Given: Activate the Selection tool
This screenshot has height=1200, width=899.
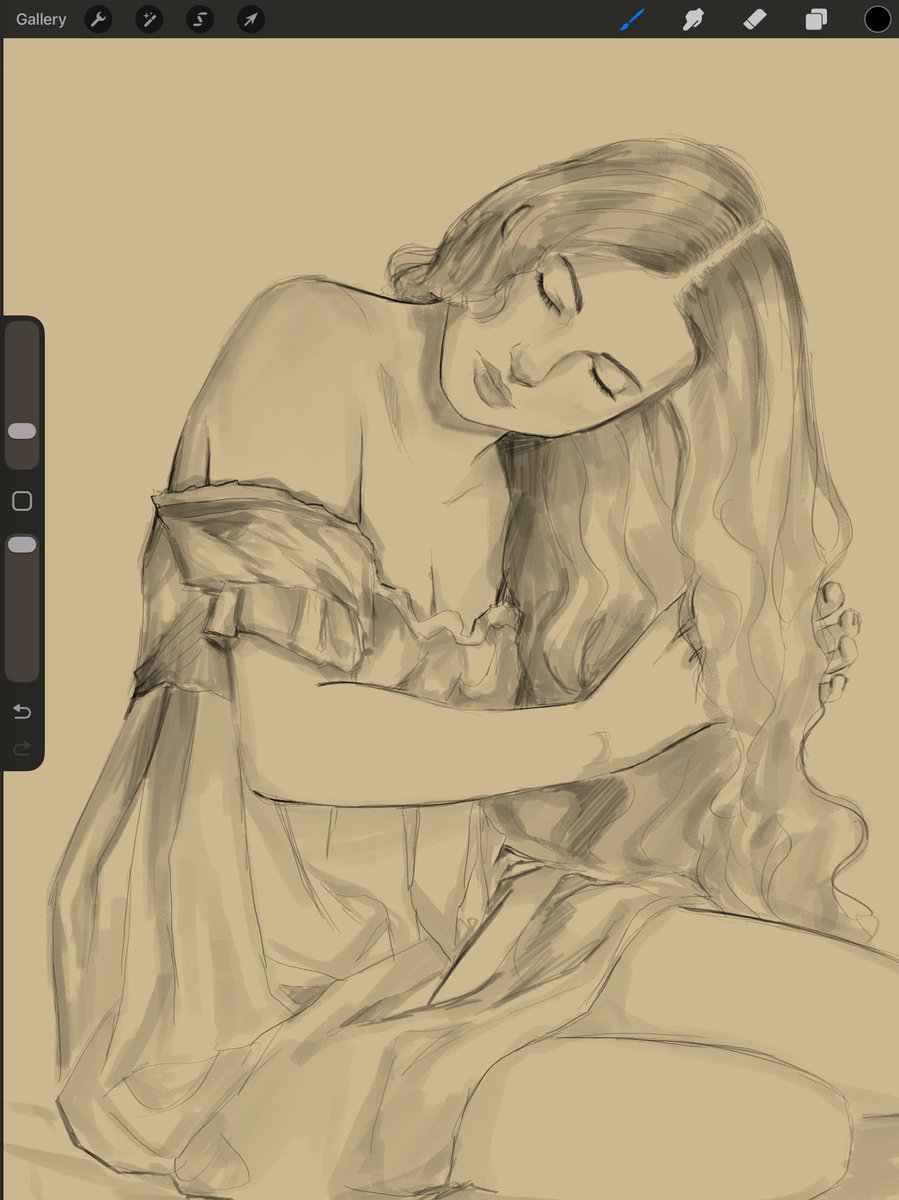Looking at the screenshot, I should (200, 19).
